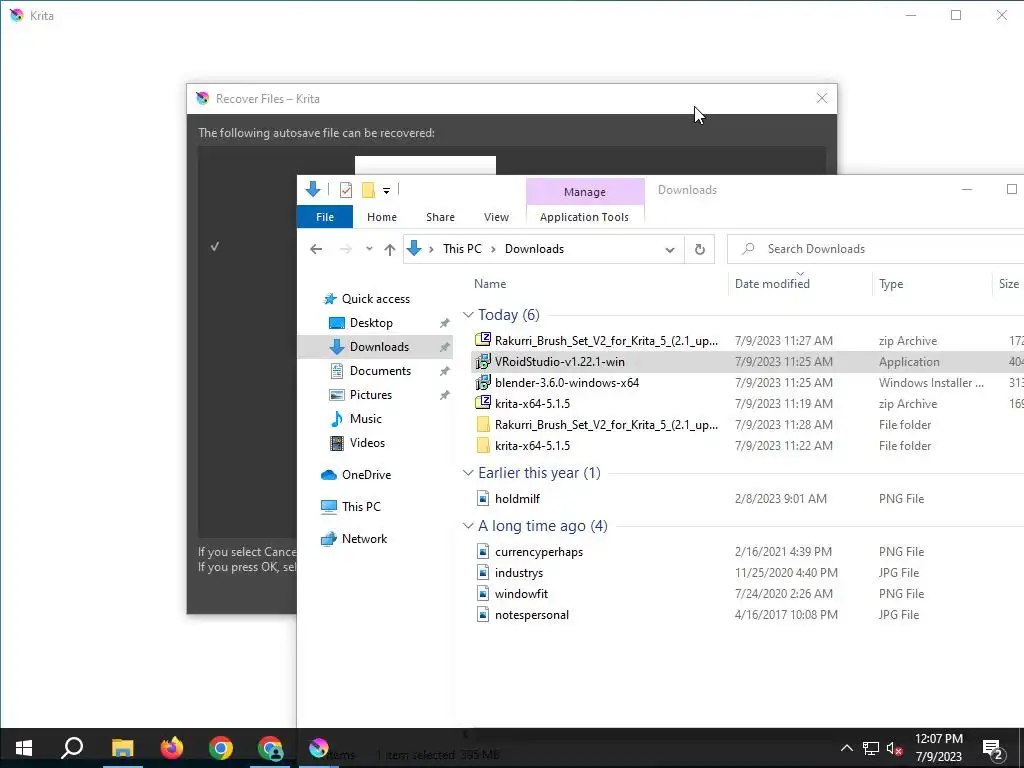
Task: Select autosave thumbnail in Krita recover dialog
Action: coord(425,165)
